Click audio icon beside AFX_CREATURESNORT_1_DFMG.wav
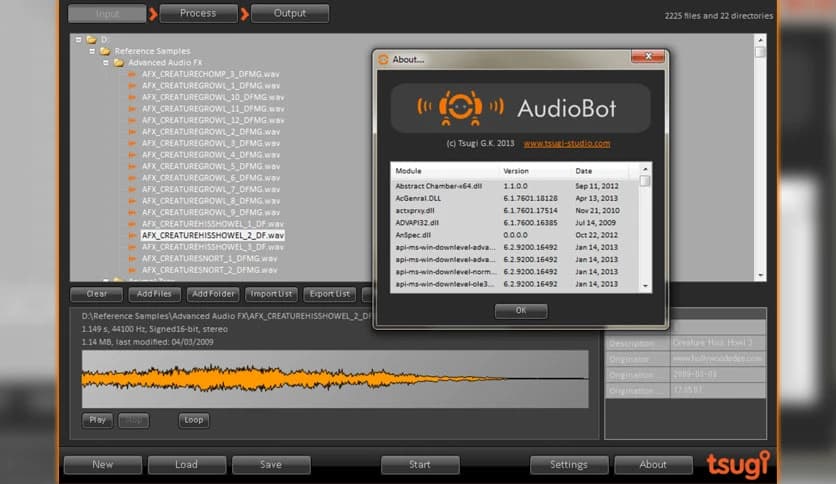This screenshot has height=484, width=836. pyautogui.click(x=132, y=259)
